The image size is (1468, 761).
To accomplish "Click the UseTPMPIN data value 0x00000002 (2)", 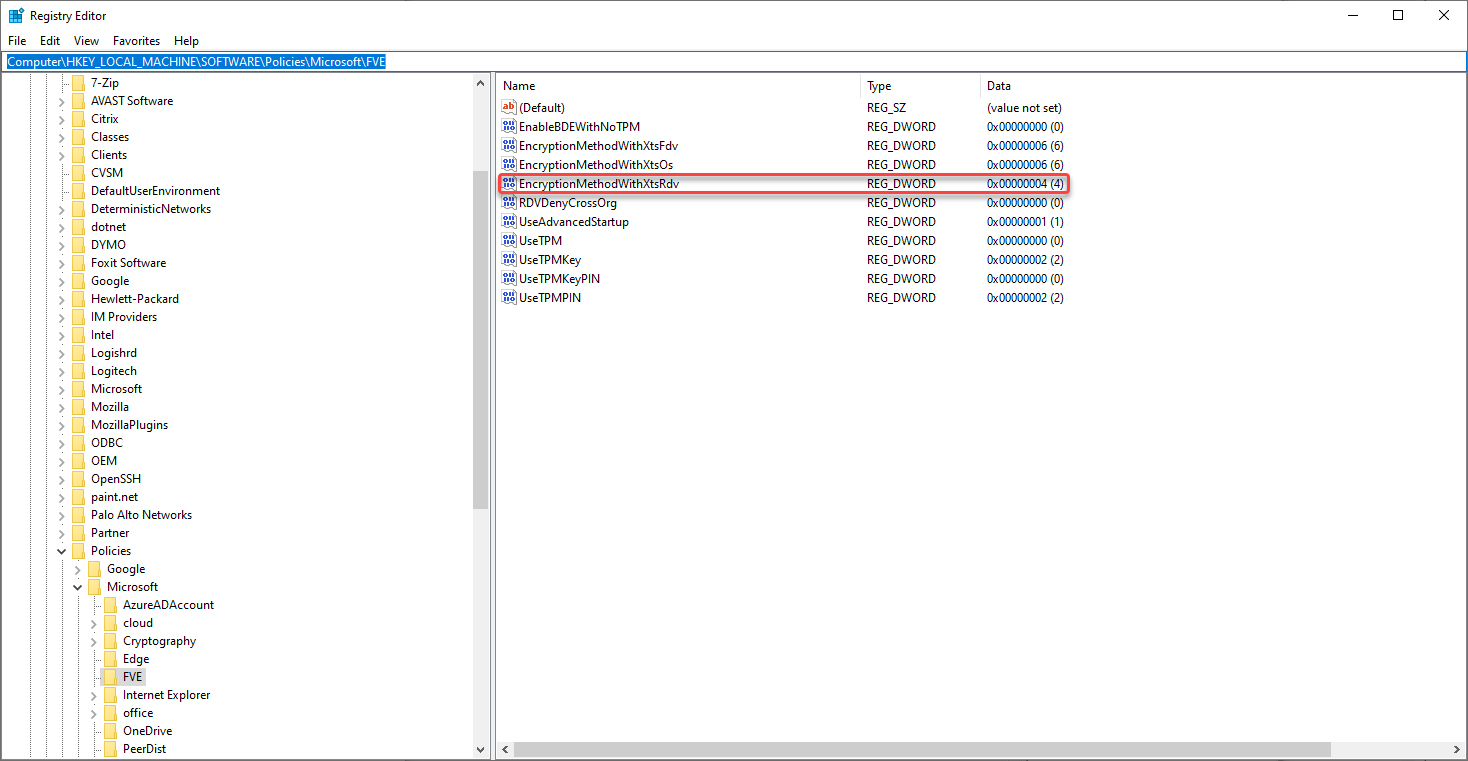I will click(1025, 298).
